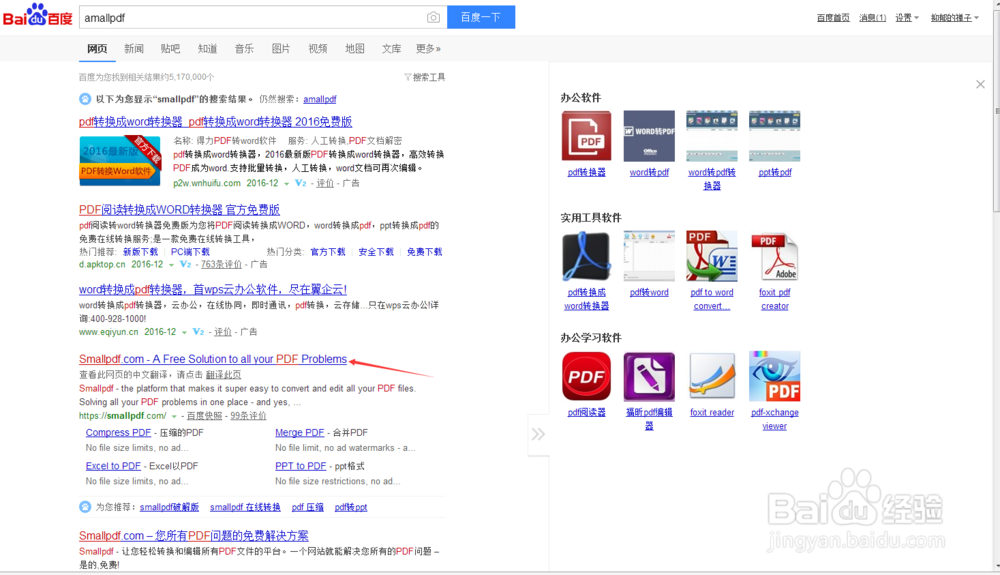Click the search tools filter icon
The height and width of the screenshot is (575, 1000).
point(407,77)
